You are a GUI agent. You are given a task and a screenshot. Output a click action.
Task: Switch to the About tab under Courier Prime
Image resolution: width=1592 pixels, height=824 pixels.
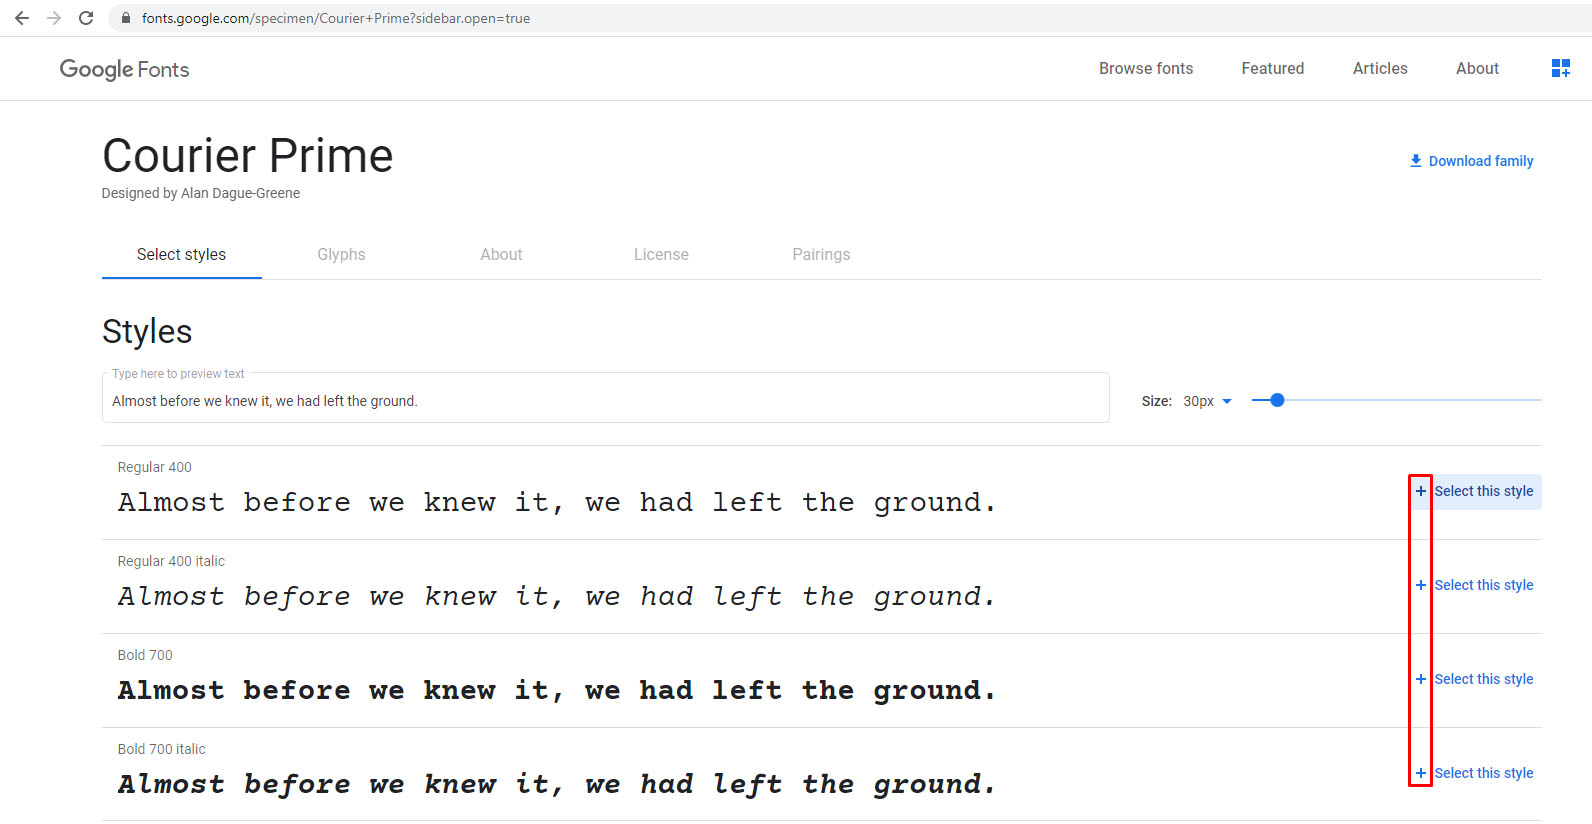501,255
